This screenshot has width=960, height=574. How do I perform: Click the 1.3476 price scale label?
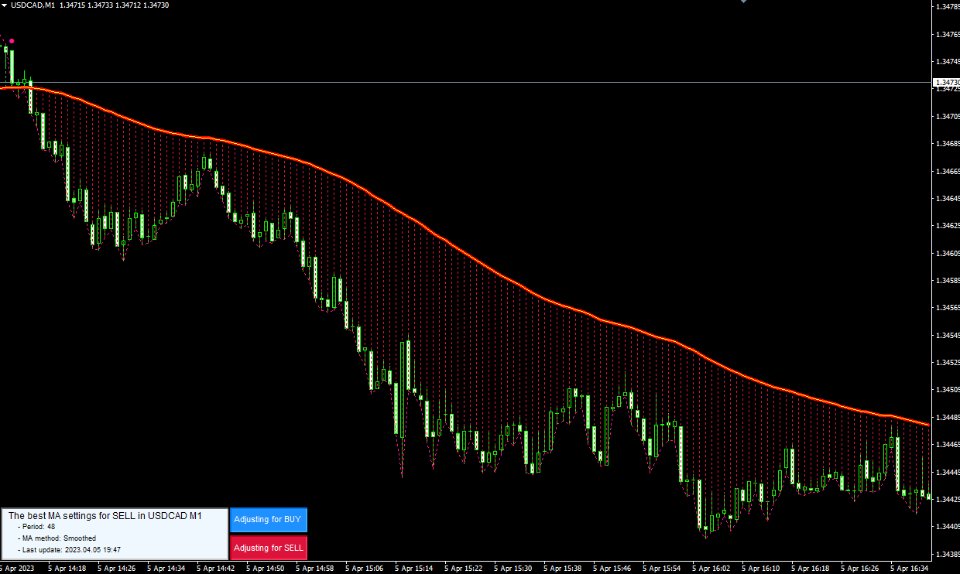(948, 34)
